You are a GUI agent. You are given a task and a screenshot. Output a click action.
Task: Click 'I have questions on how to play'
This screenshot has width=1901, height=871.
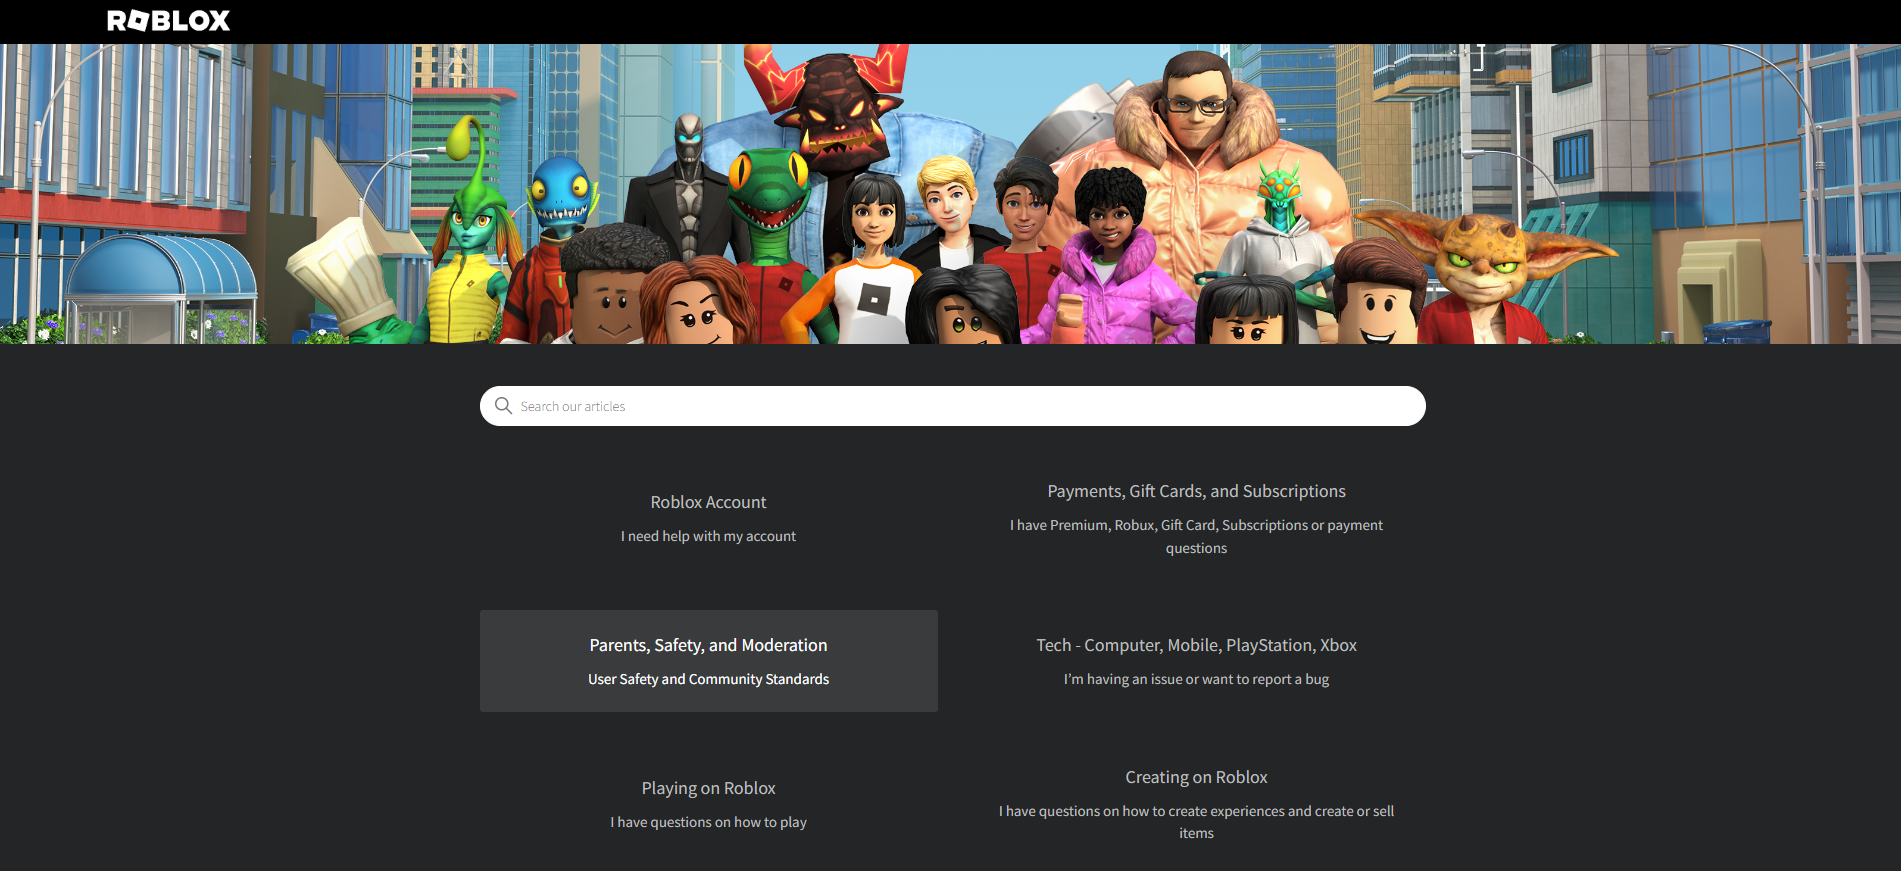click(x=708, y=822)
